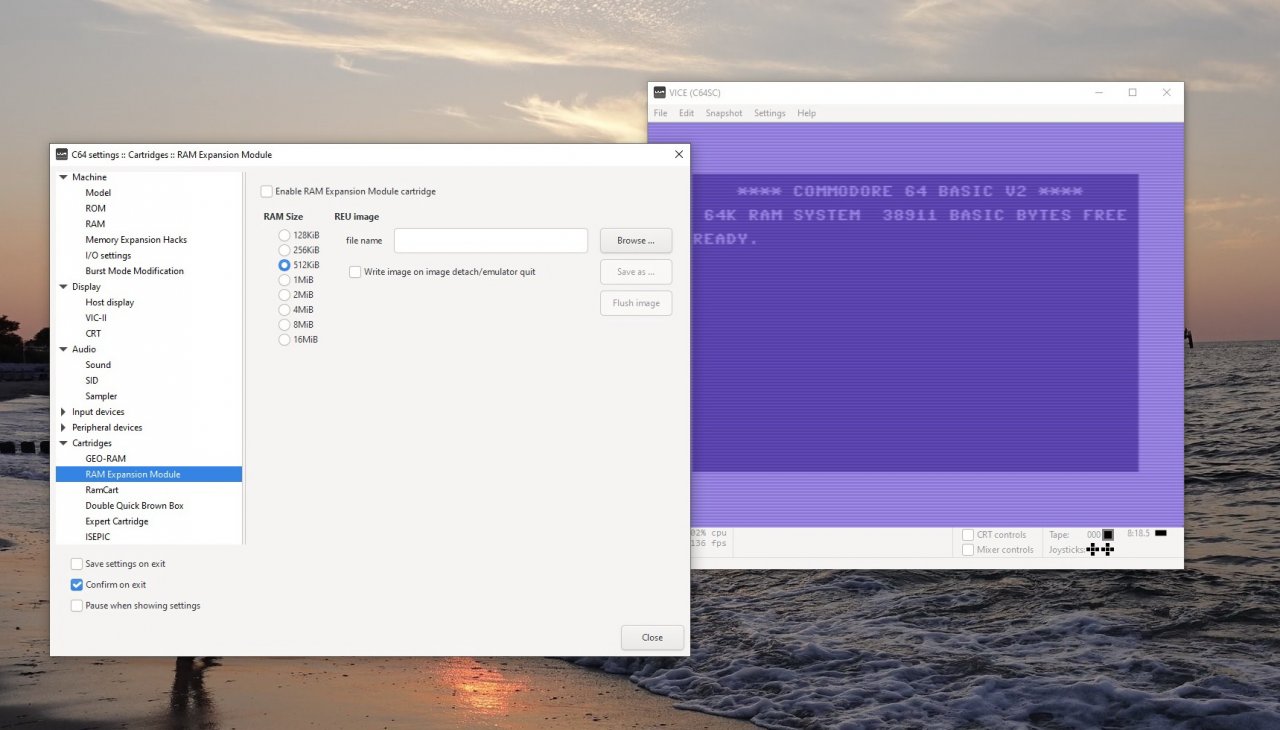Select Host display settings
The height and width of the screenshot is (730, 1280).
[109, 302]
